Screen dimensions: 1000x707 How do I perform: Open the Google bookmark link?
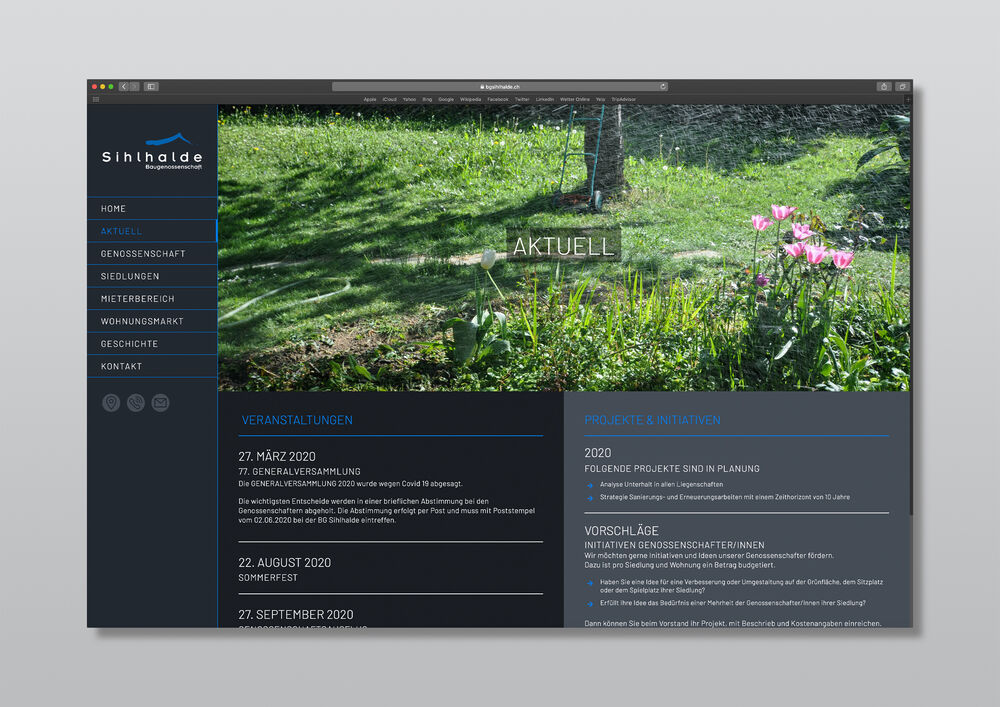point(446,99)
